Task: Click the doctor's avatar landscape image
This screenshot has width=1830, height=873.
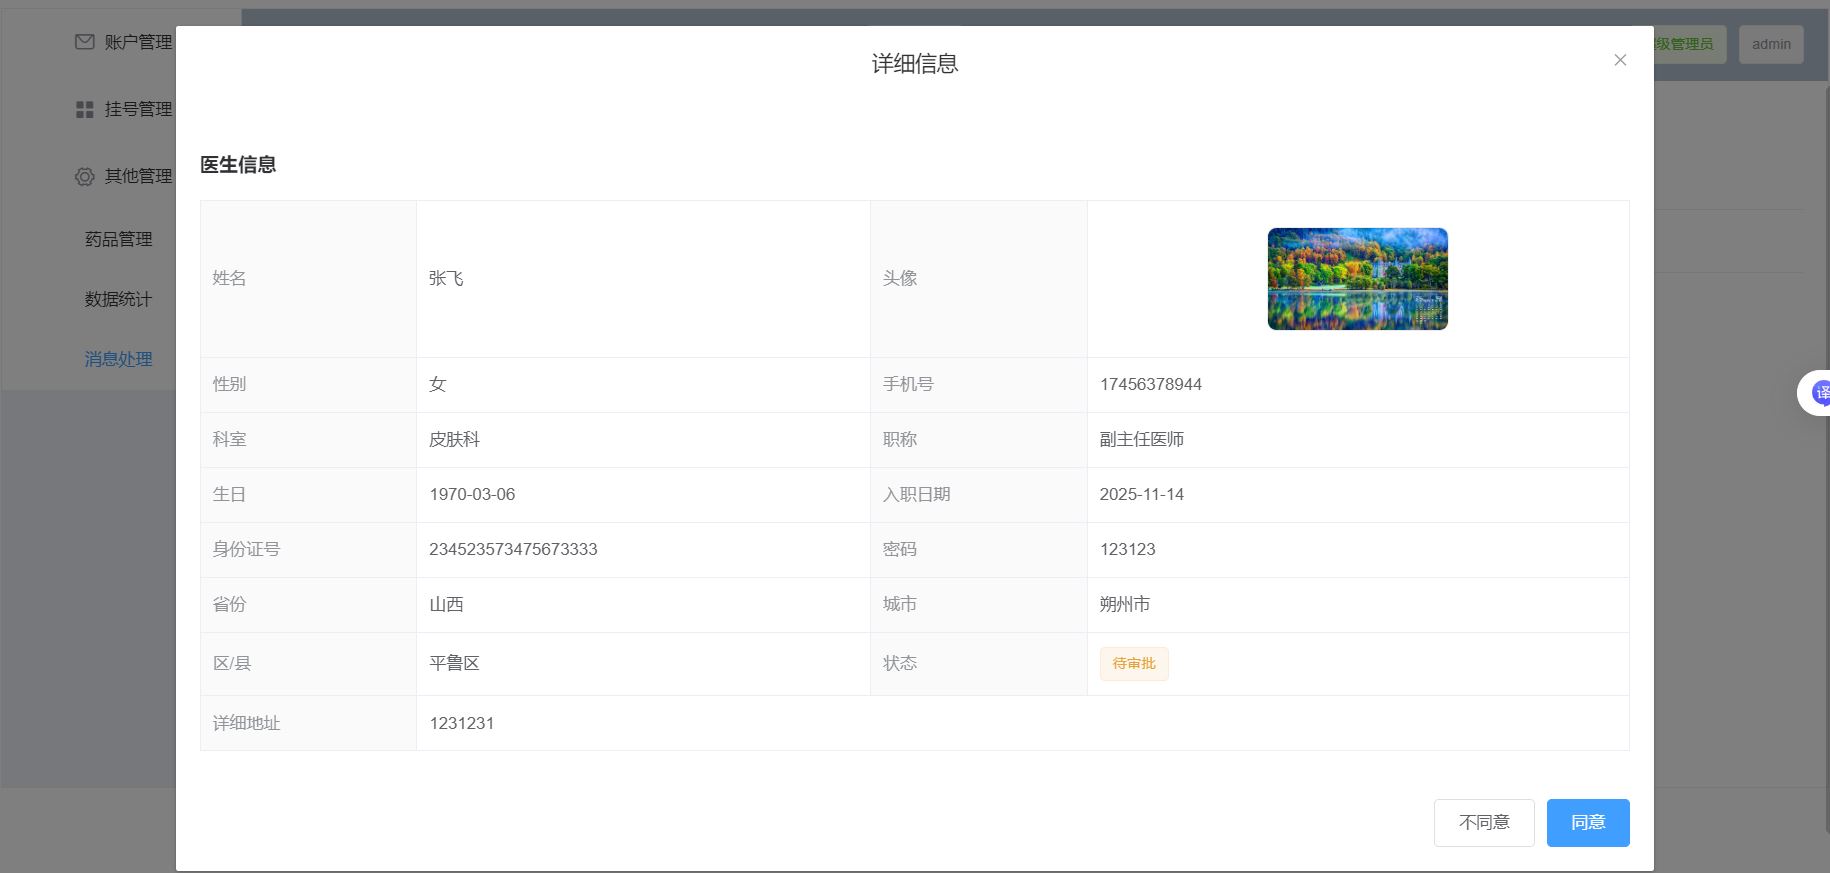Action: (1357, 279)
